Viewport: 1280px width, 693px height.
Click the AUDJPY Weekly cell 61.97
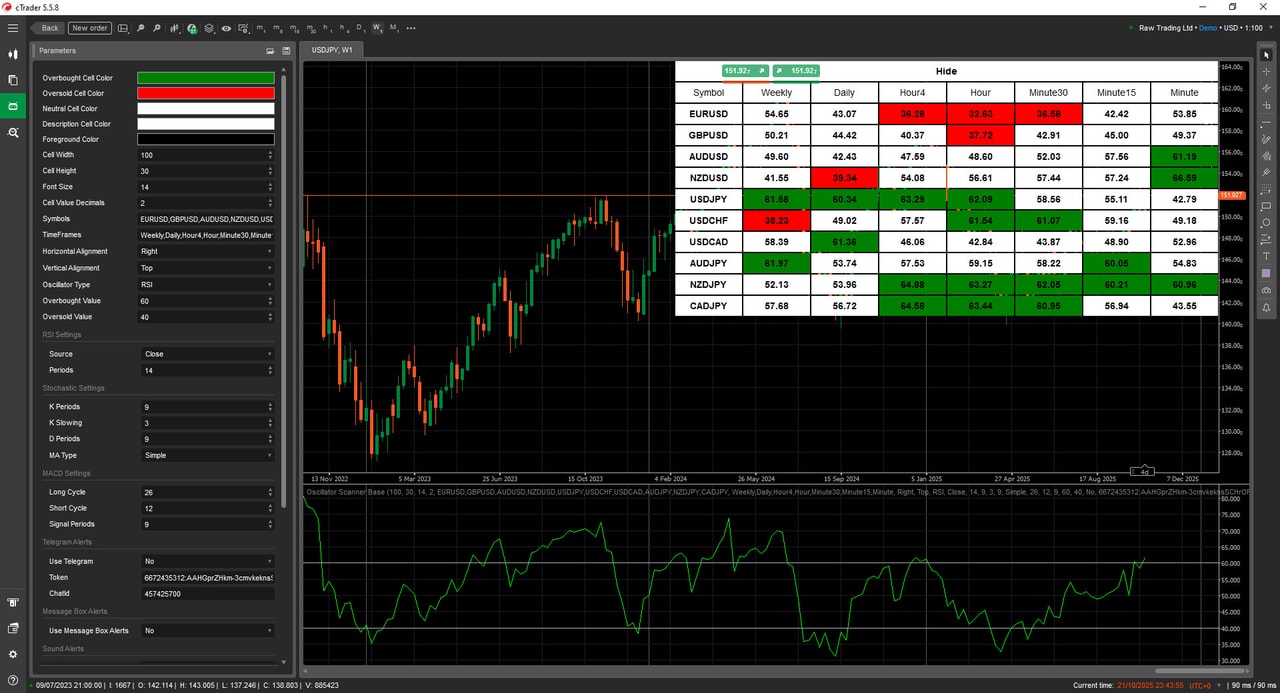pos(776,263)
